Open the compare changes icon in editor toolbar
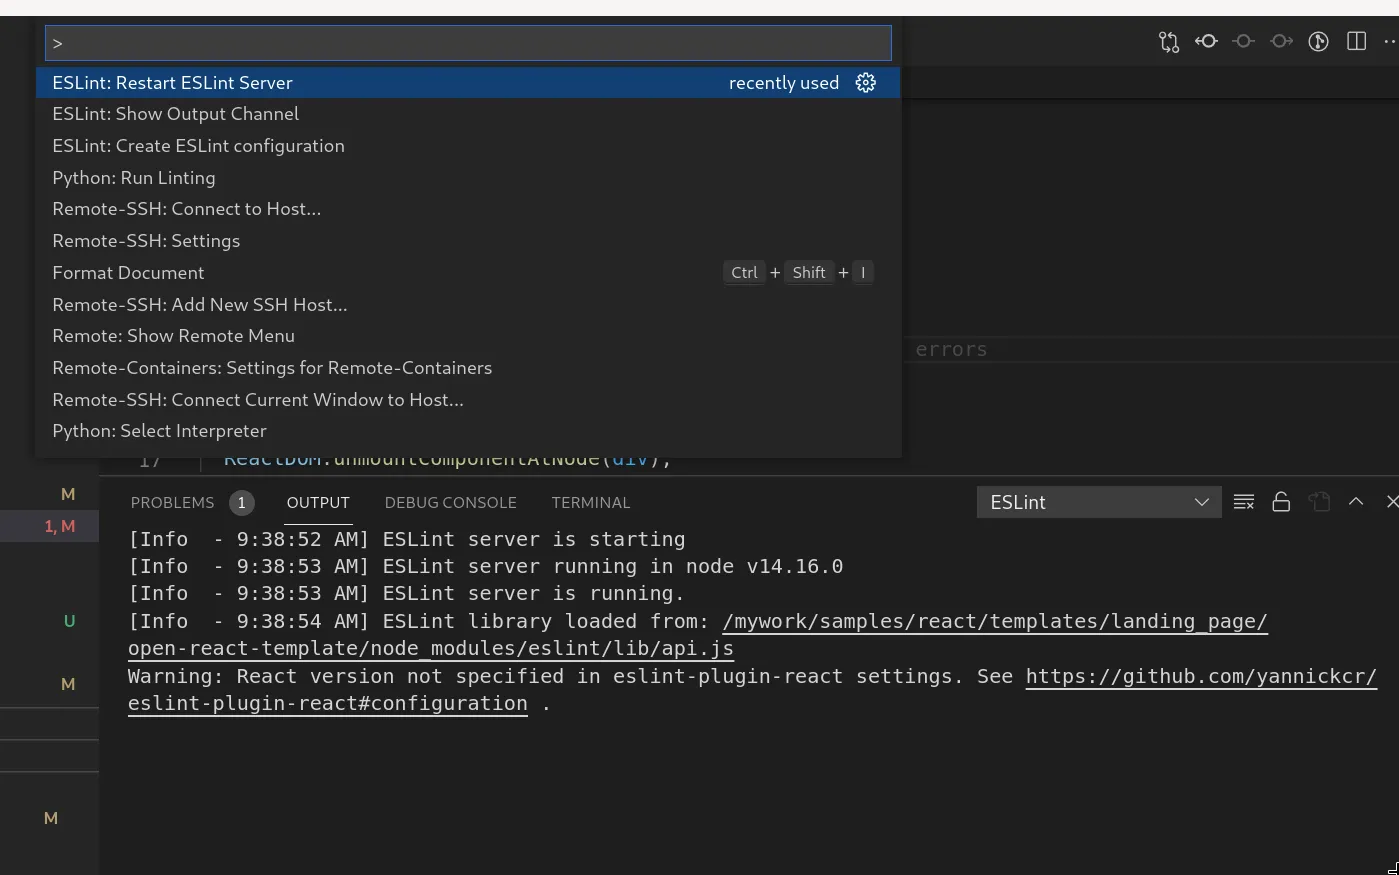This screenshot has width=1399, height=875. 1169,42
